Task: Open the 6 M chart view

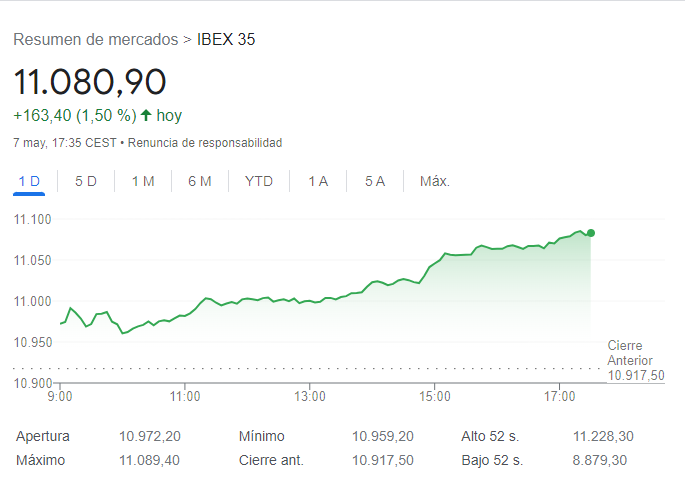Action: pos(200,181)
